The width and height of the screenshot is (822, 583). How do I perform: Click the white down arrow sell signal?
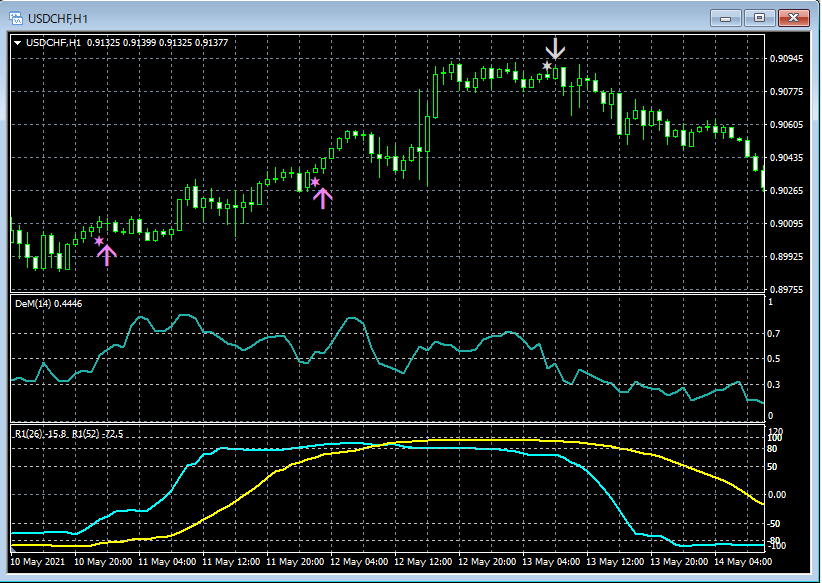pyautogui.click(x=555, y=49)
